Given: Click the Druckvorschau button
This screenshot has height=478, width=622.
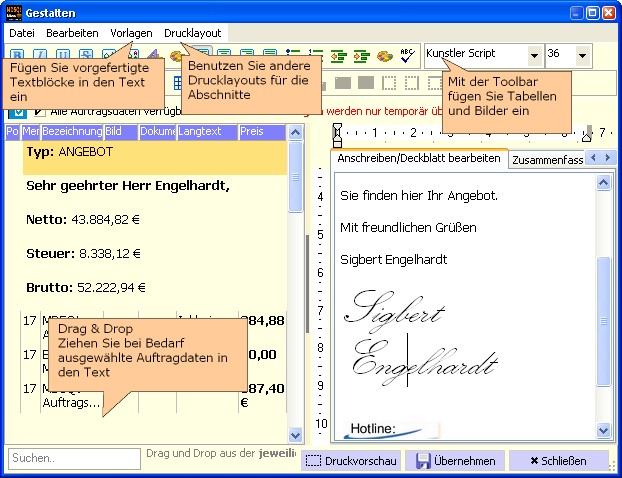Looking at the screenshot, I should click(x=350, y=460).
